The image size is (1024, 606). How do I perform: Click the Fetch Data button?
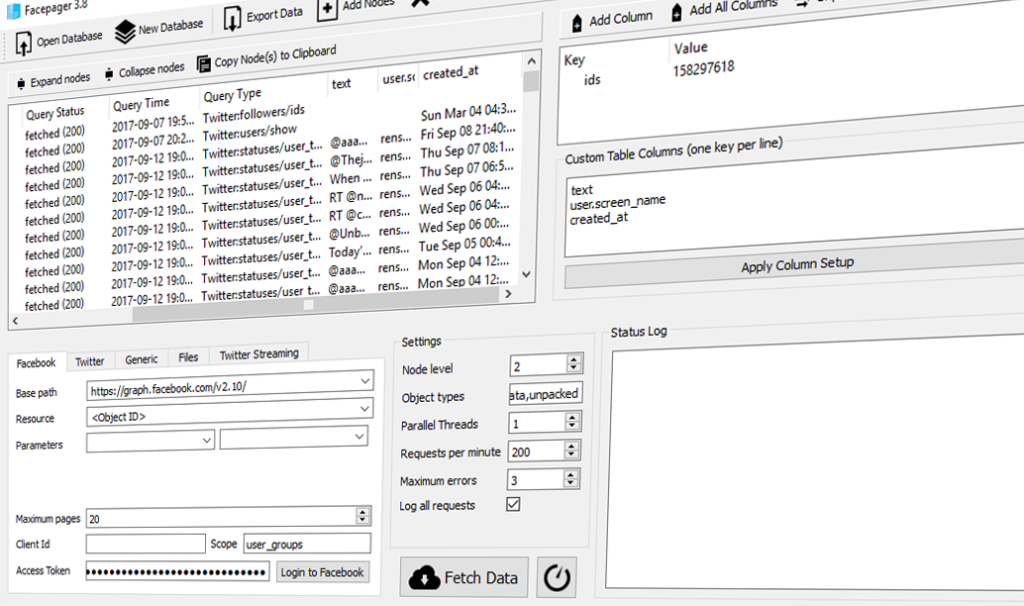click(x=464, y=578)
